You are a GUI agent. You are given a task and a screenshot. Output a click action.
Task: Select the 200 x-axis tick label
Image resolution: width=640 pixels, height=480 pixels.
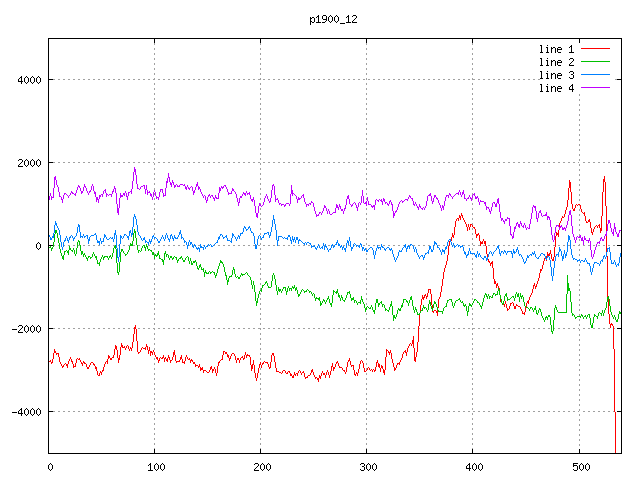[x=261, y=466]
